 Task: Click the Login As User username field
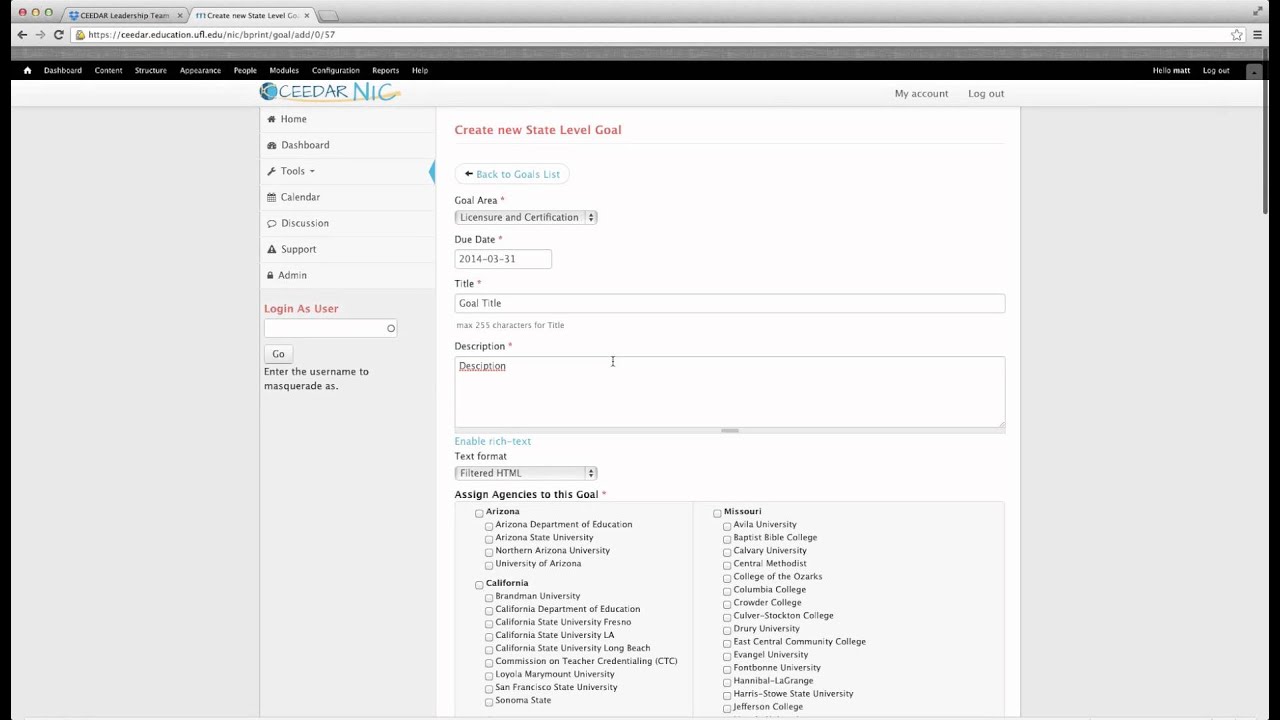coord(330,328)
